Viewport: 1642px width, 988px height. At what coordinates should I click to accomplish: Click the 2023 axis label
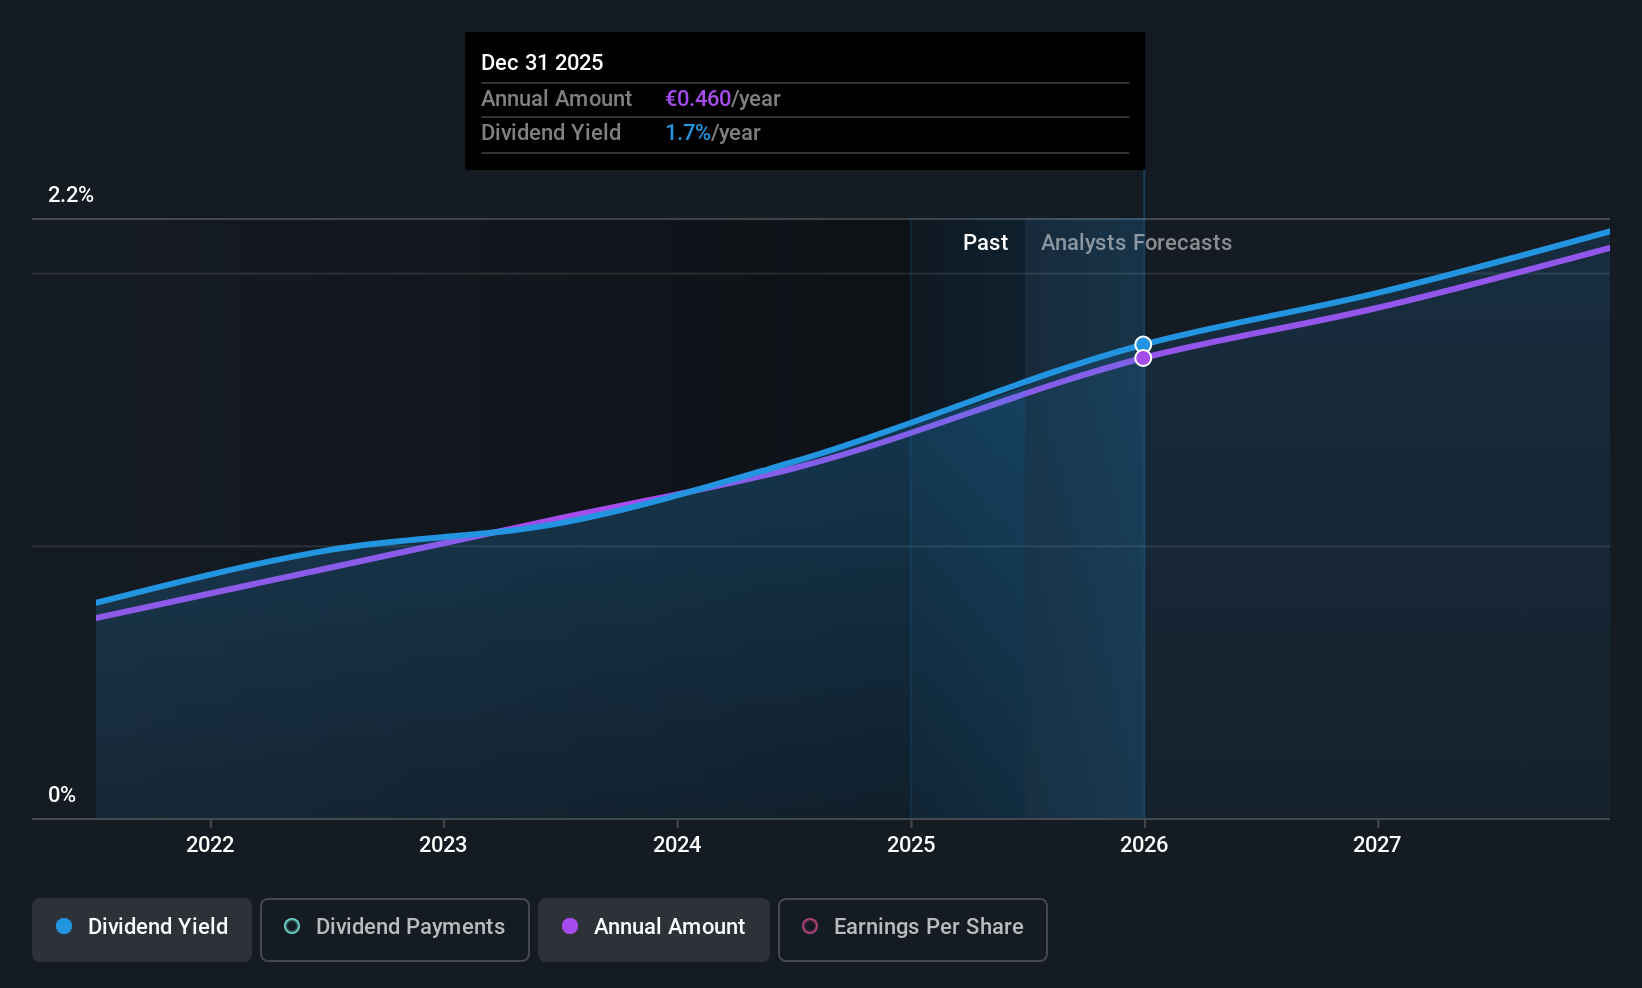[x=443, y=844]
